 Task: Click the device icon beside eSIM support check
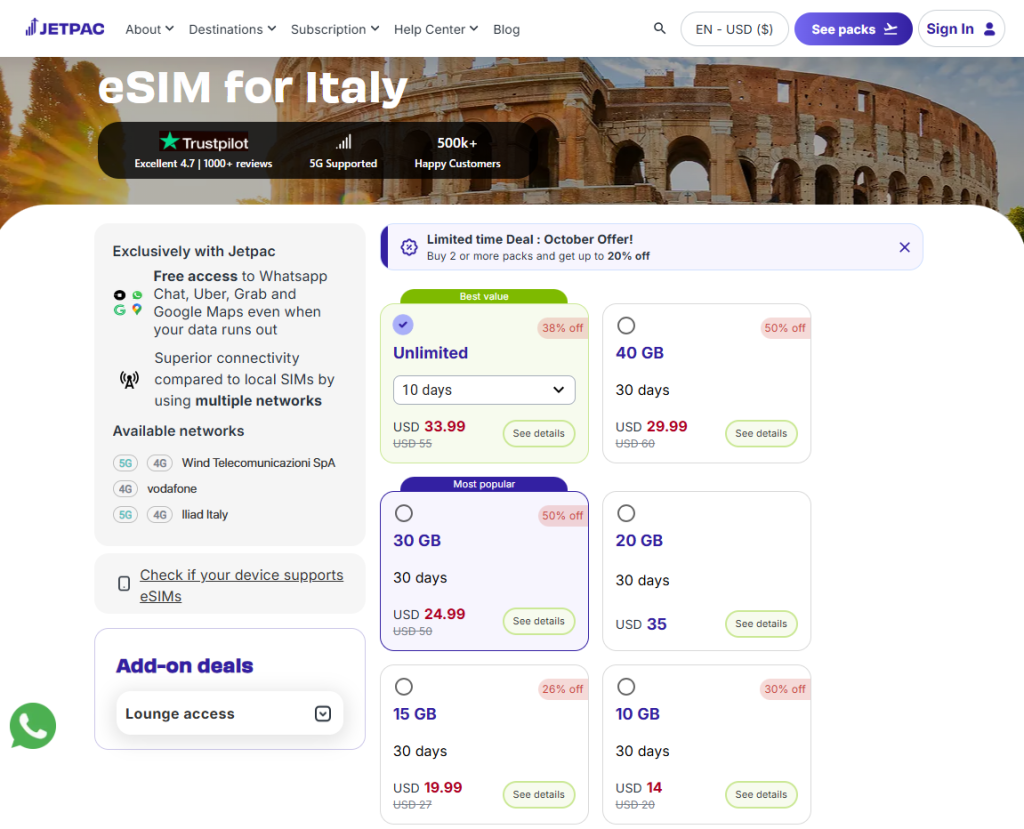(x=124, y=584)
